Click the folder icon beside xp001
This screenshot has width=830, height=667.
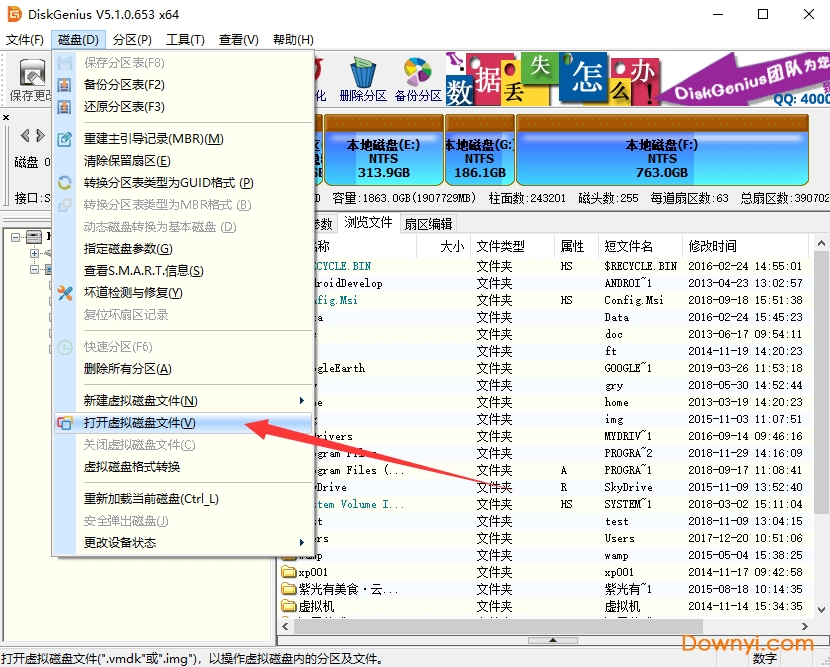coord(286,574)
